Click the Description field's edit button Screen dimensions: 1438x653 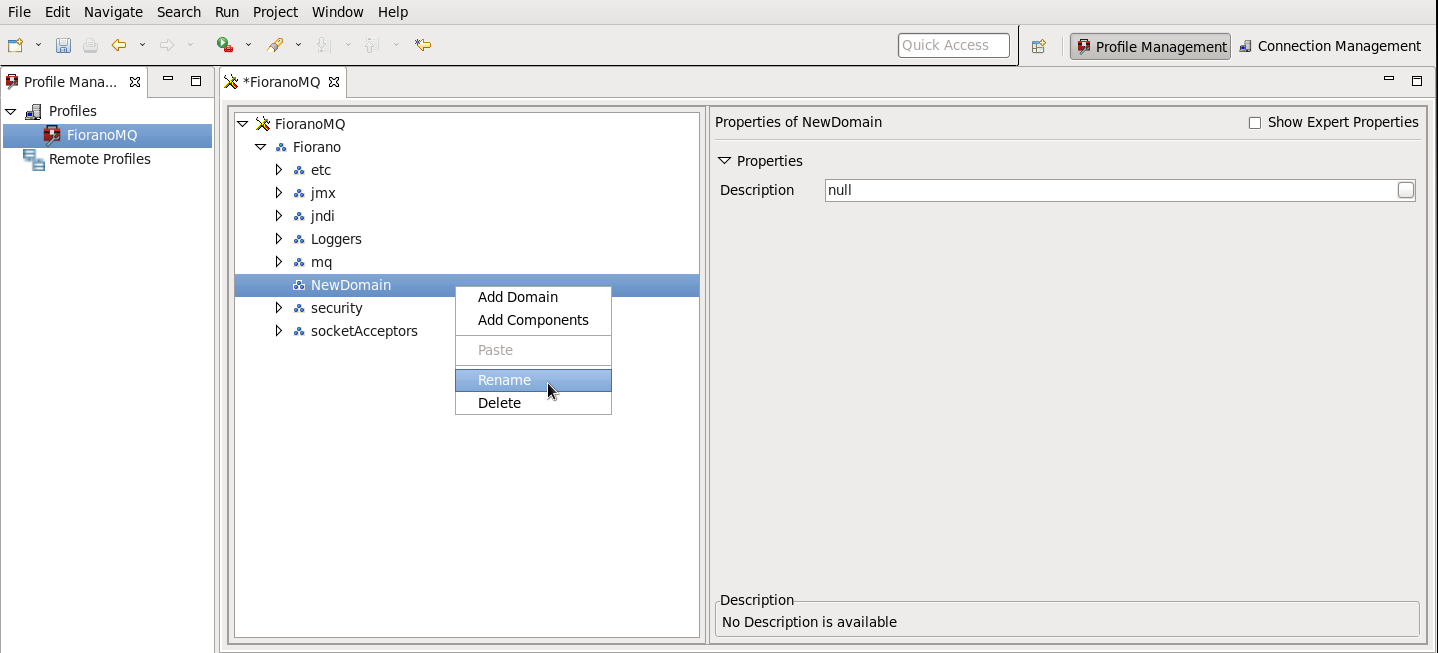coord(1406,190)
